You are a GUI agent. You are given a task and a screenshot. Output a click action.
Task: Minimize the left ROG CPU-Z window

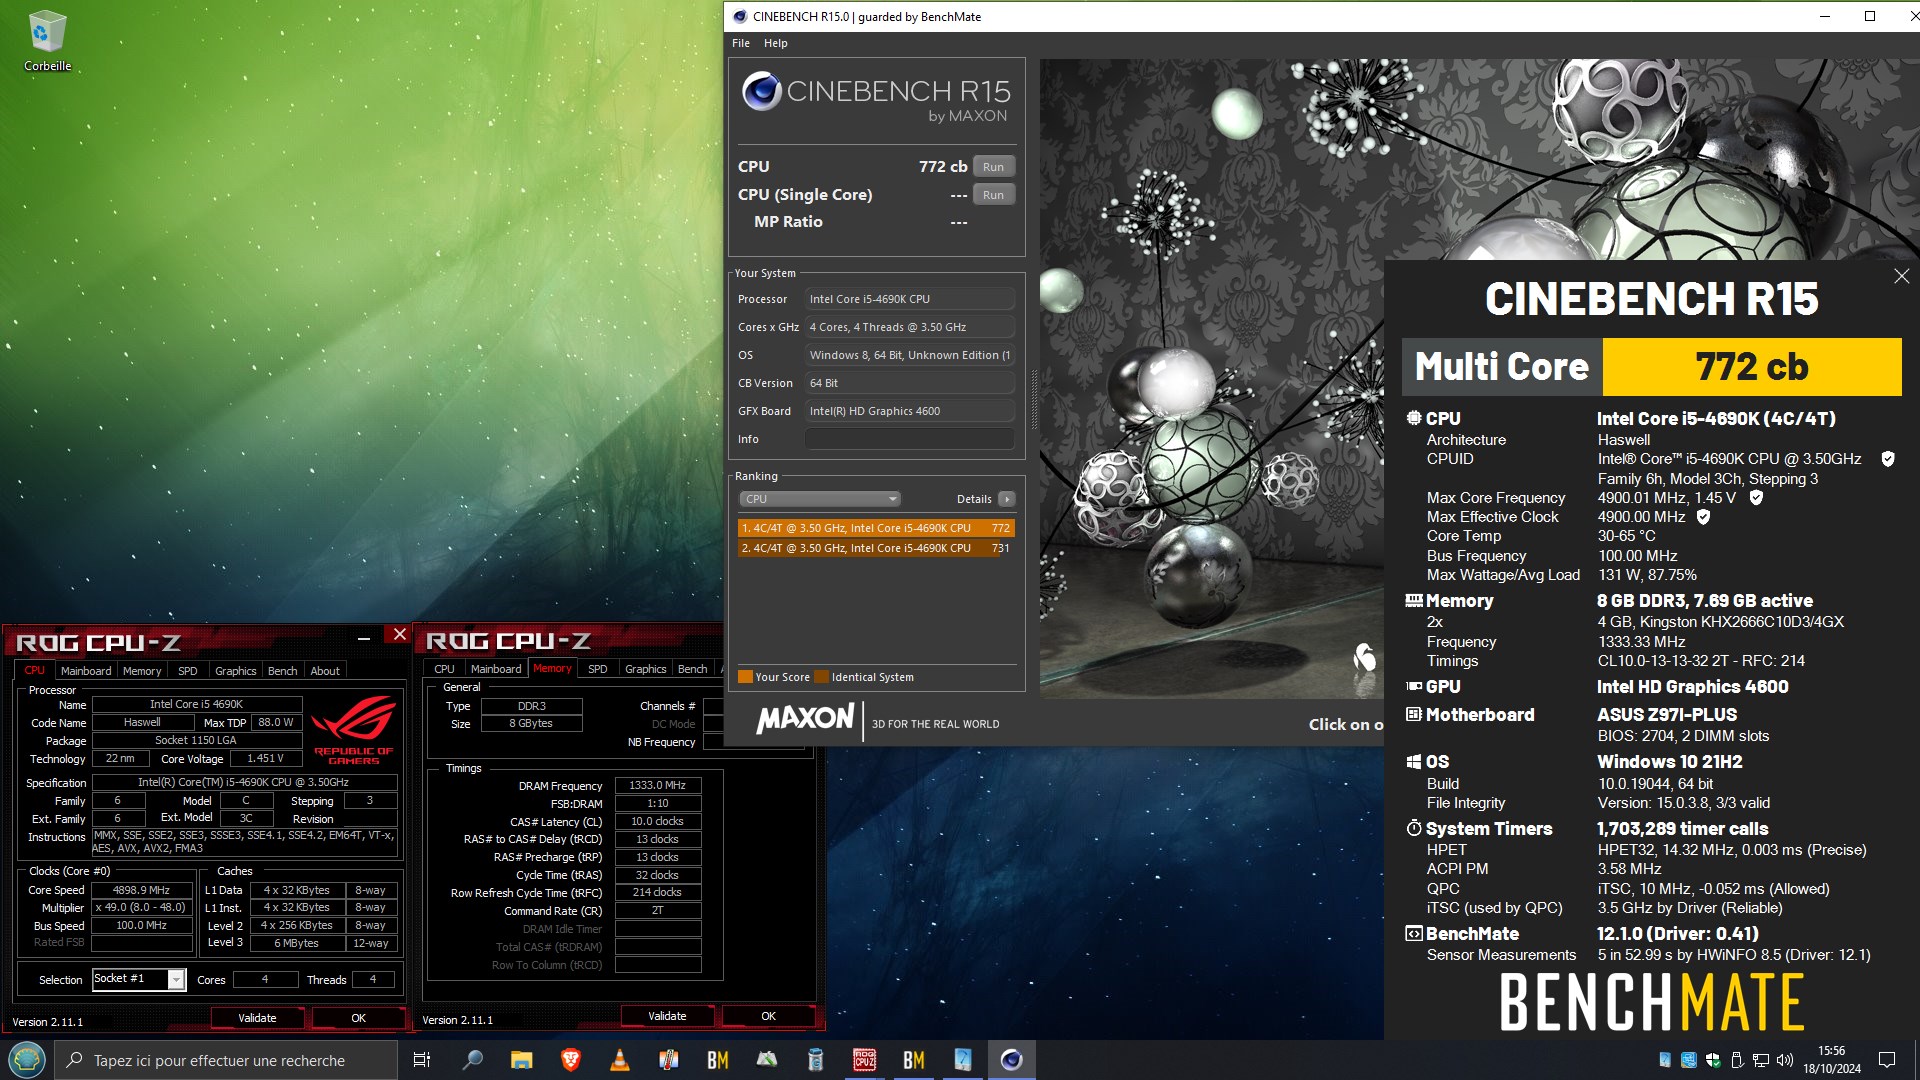pyautogui.click(x=364, y=637)
